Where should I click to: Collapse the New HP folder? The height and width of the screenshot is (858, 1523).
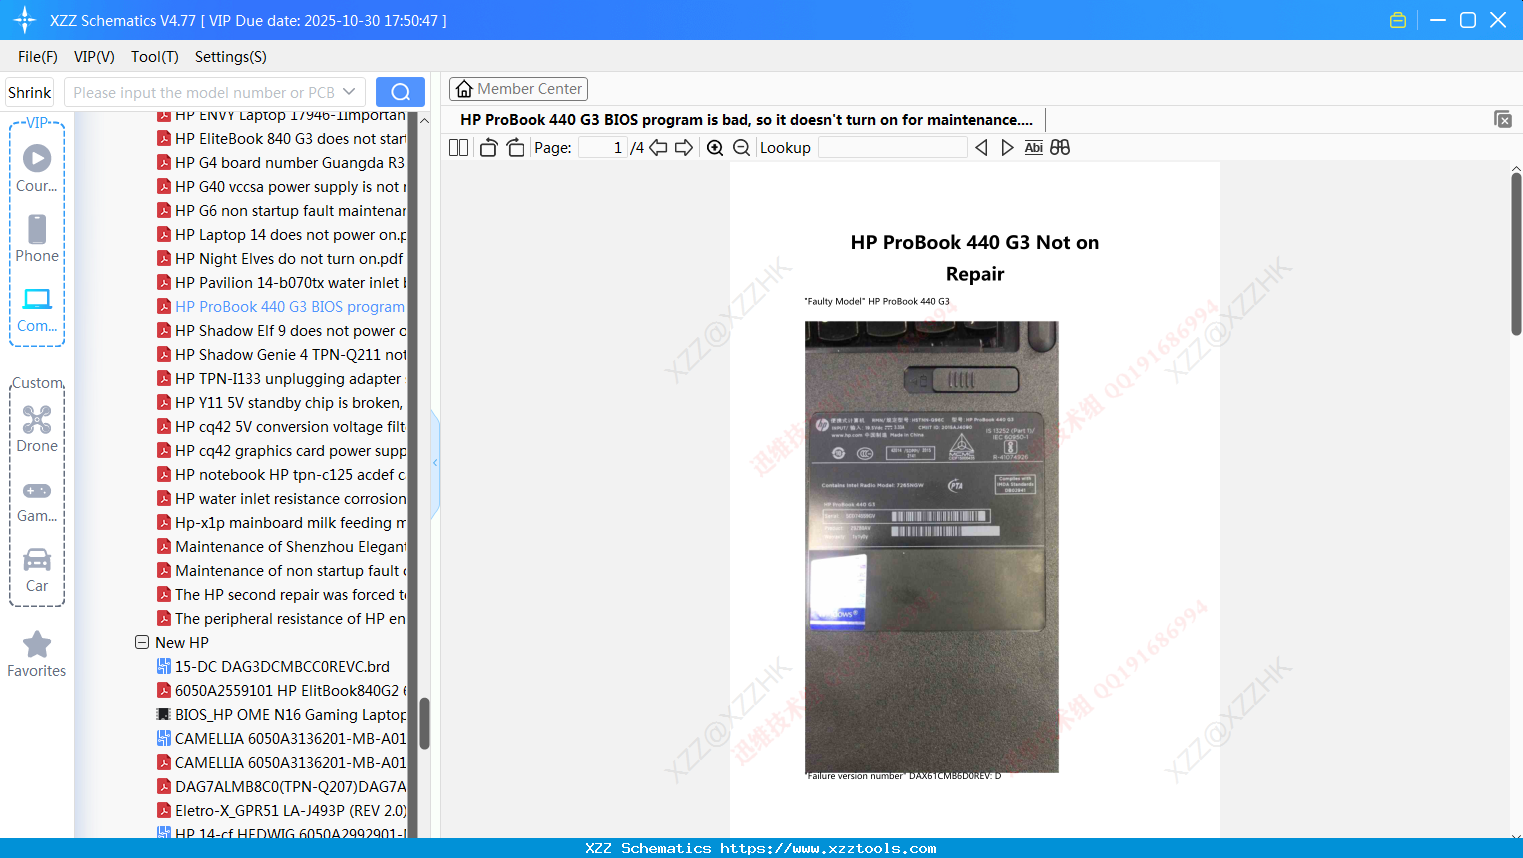pyautogui.click(x=142, y=642)
